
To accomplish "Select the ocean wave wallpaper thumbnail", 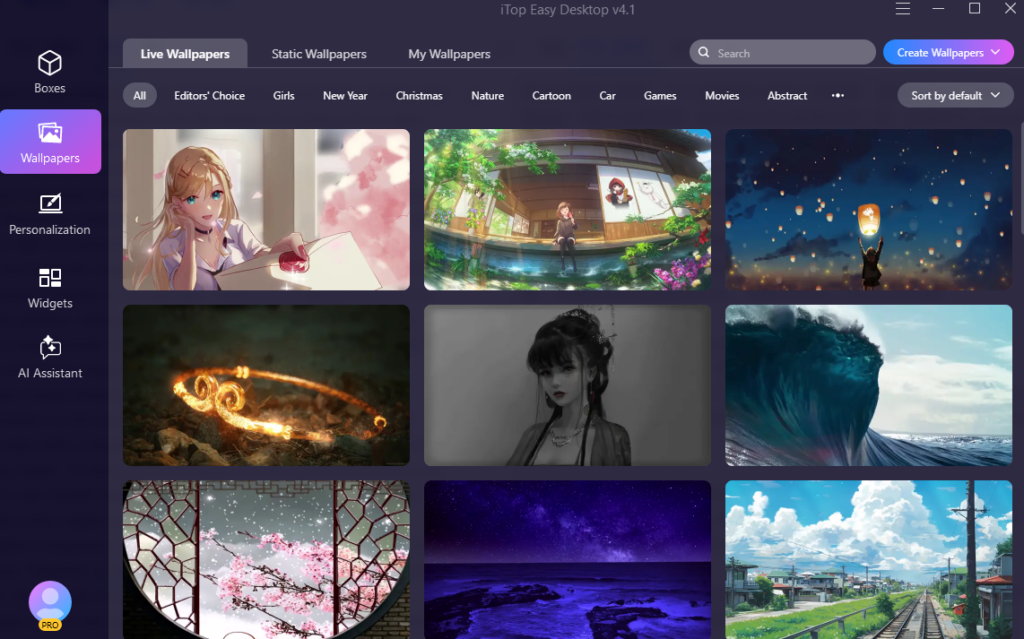I will click(x=868, y=385).
